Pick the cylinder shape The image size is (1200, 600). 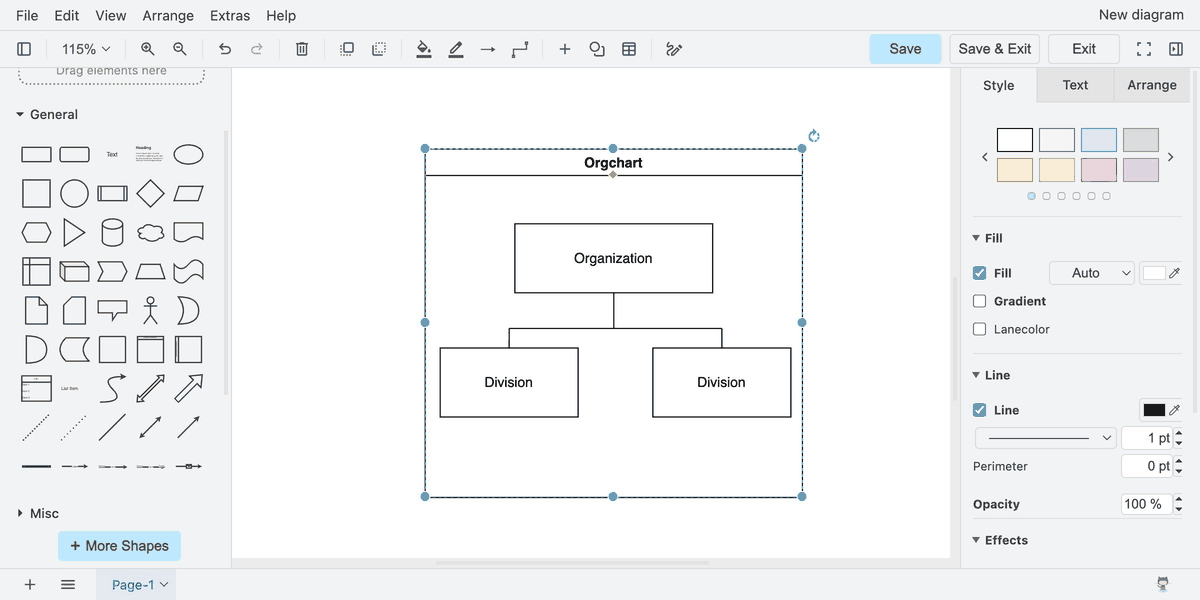tap(112, 232)
